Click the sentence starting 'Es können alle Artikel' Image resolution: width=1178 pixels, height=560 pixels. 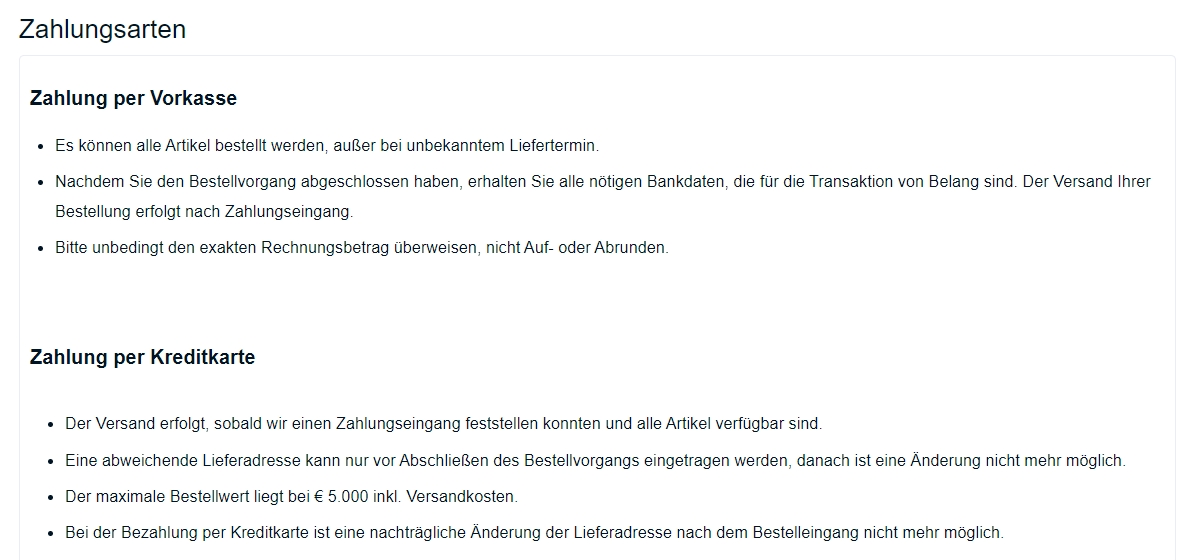(326, 146)
